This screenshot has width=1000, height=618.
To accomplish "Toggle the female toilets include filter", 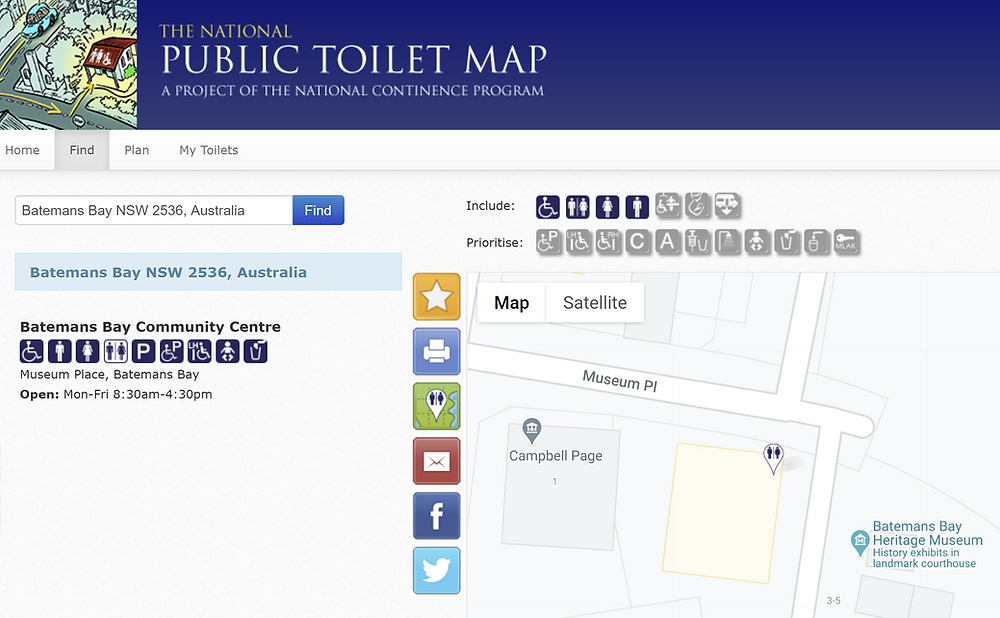I will 607,207.
